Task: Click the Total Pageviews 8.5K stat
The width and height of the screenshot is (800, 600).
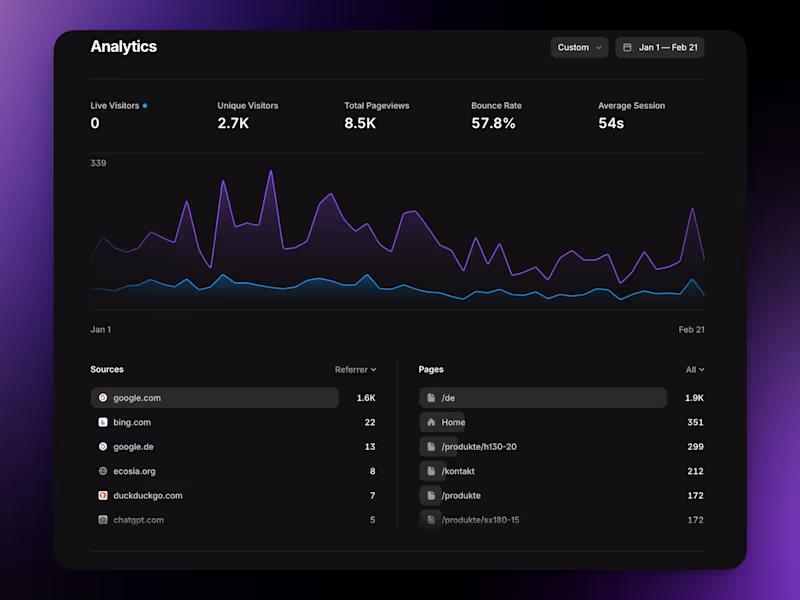Action: tap(377, 115)
